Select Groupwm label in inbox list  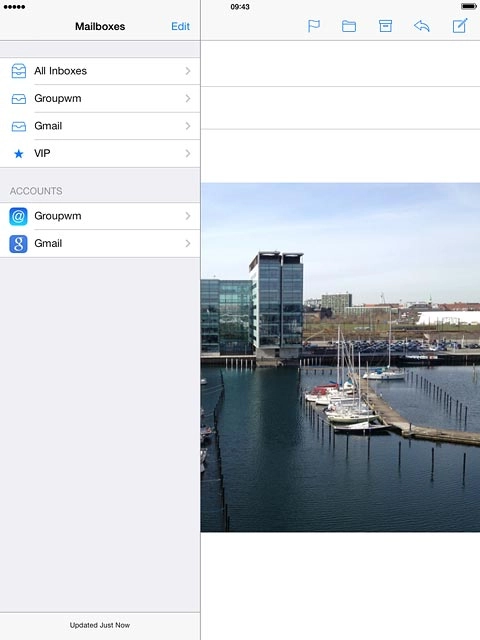(58, 99)
